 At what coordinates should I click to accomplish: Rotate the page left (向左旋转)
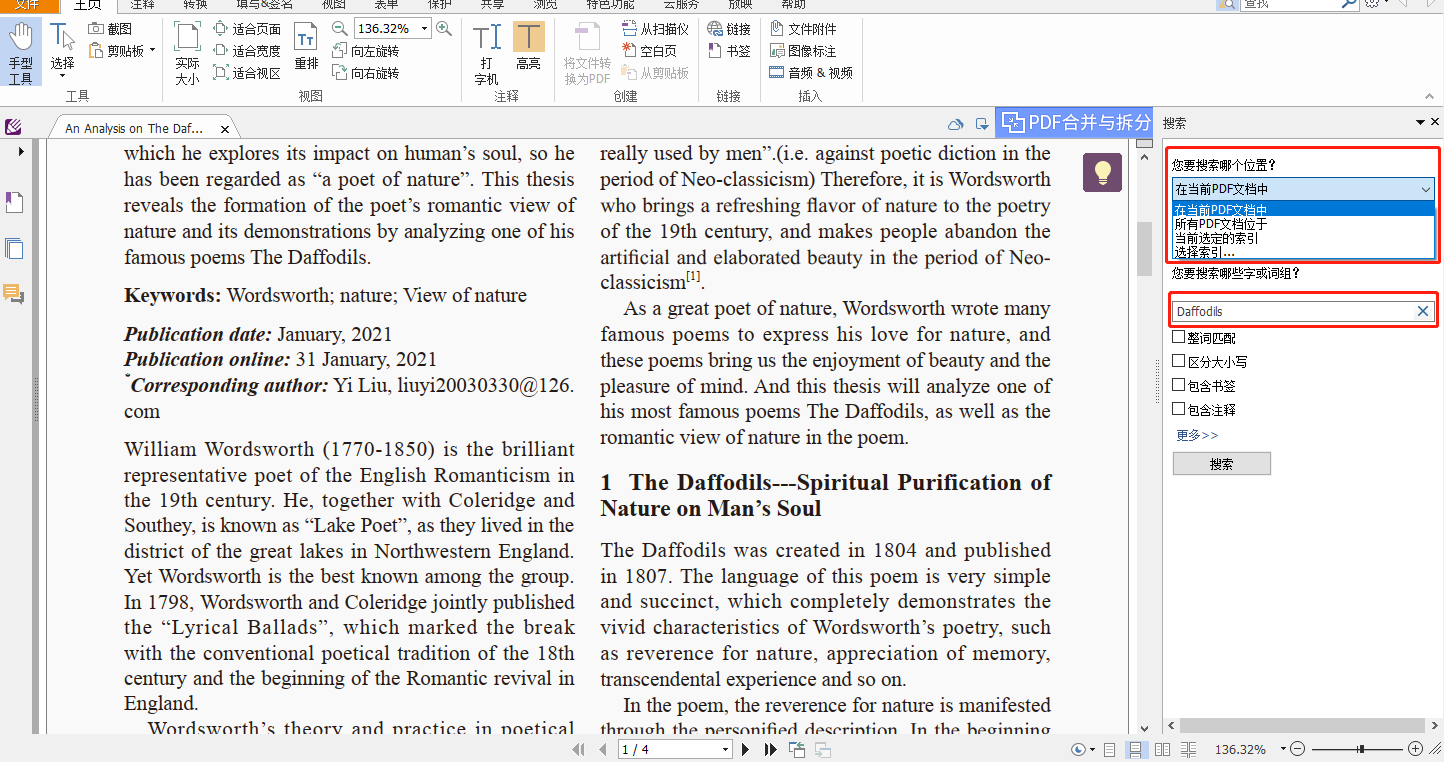click(365, 51)
